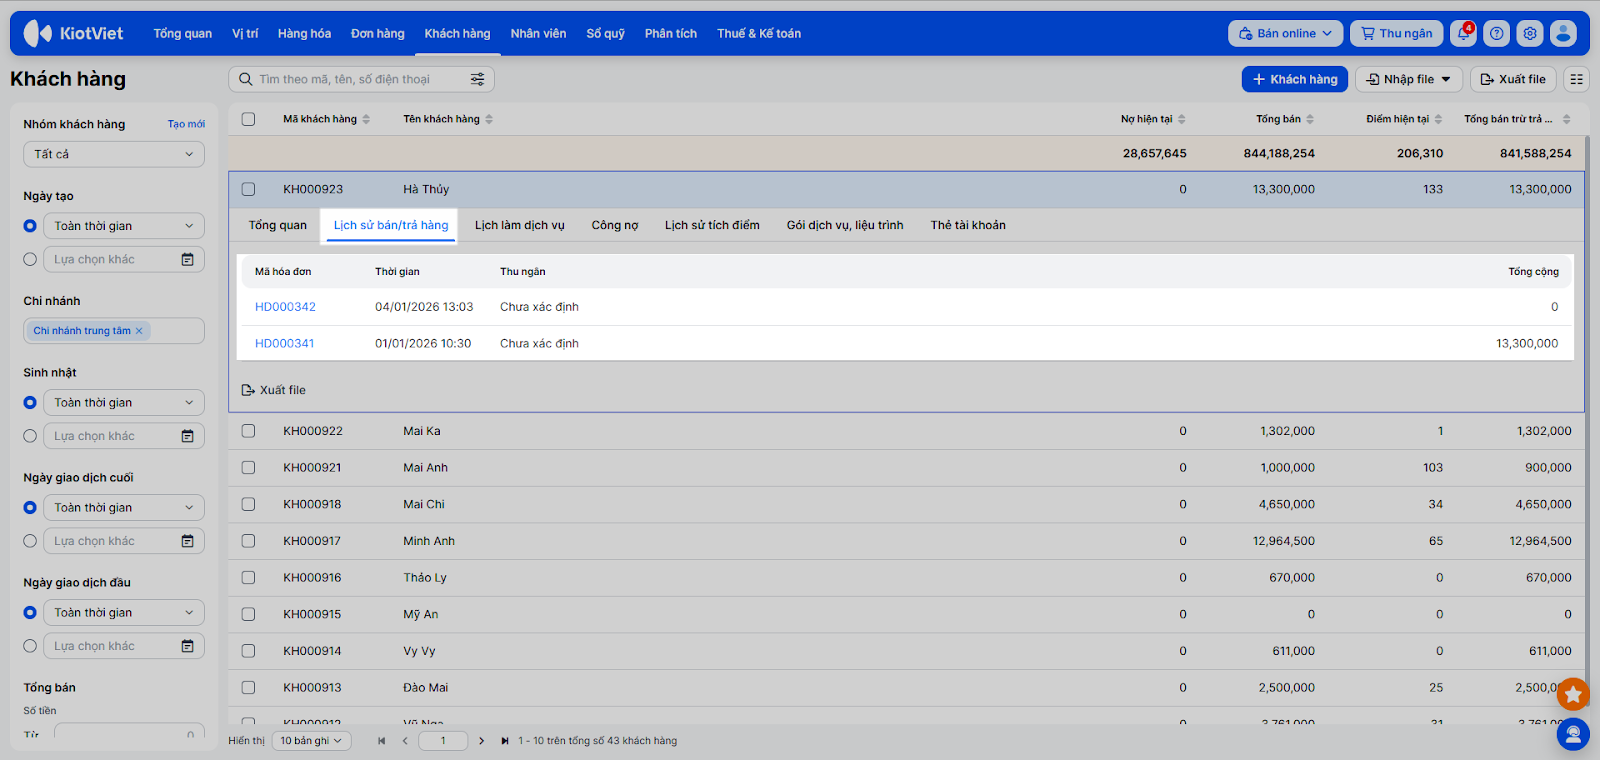Open the settings gear icon
The height and width of the screenshot is (760, 1600).
[x=1530, y=33]
